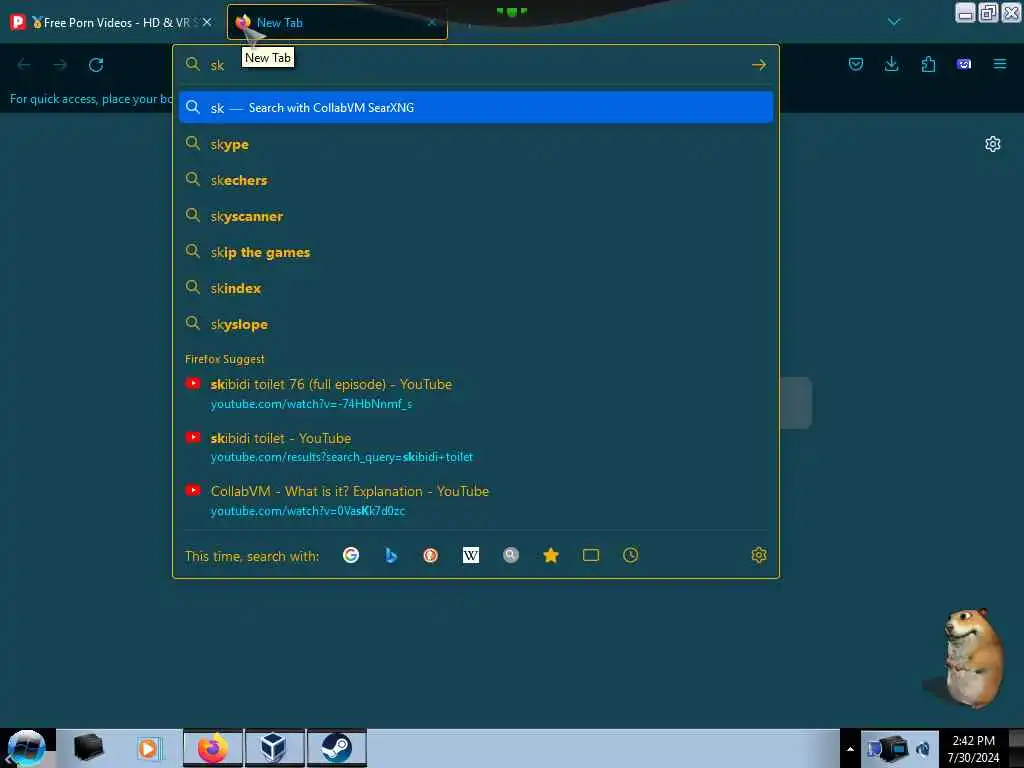
Task: Choose the skindex suggestion
Action: click(475, 288)
